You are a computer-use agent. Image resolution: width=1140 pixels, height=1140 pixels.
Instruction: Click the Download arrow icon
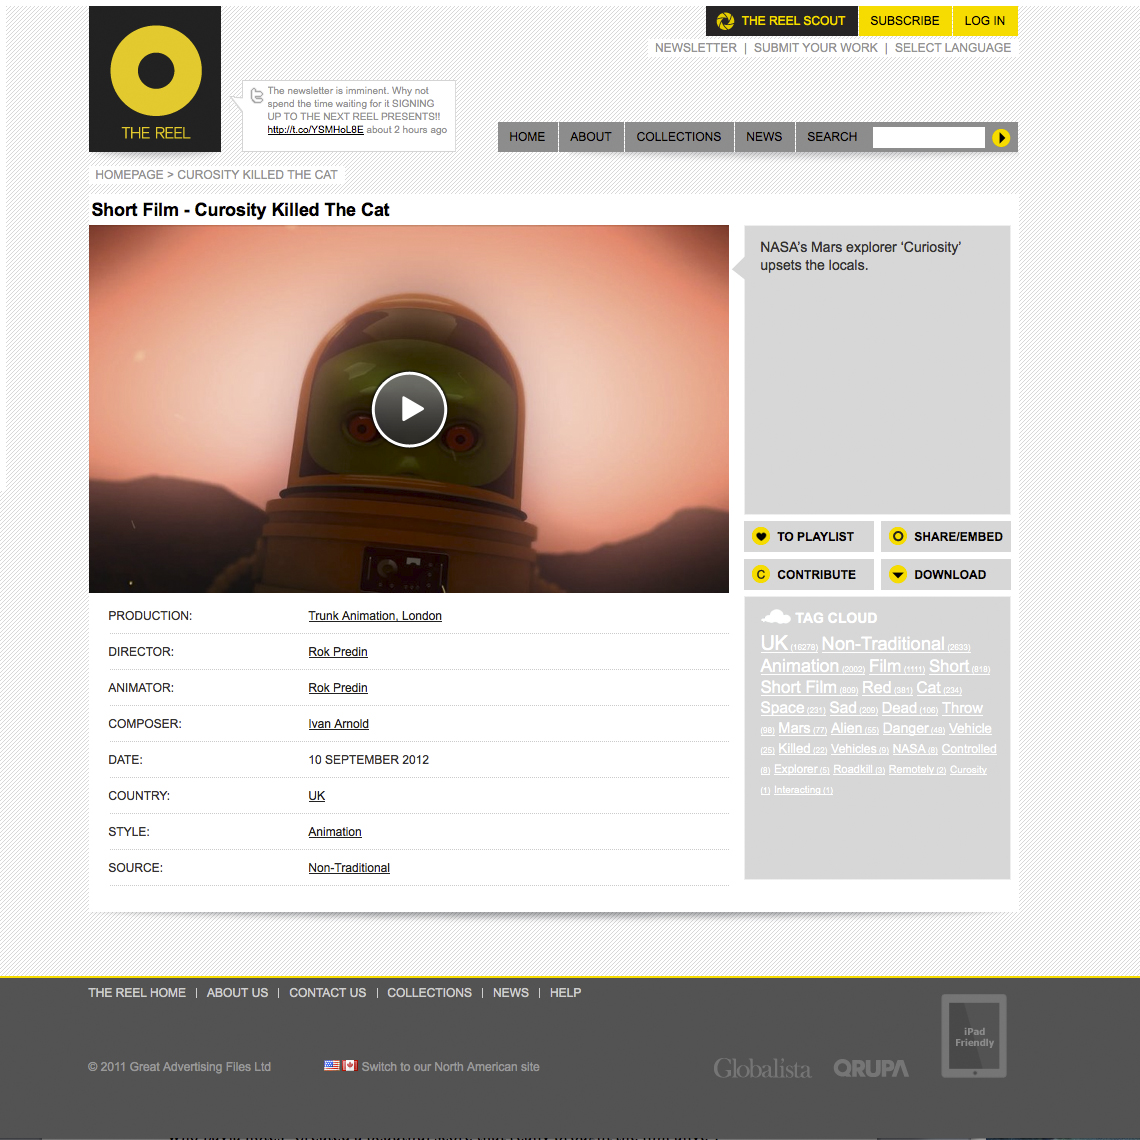click(x=898, y=575)
